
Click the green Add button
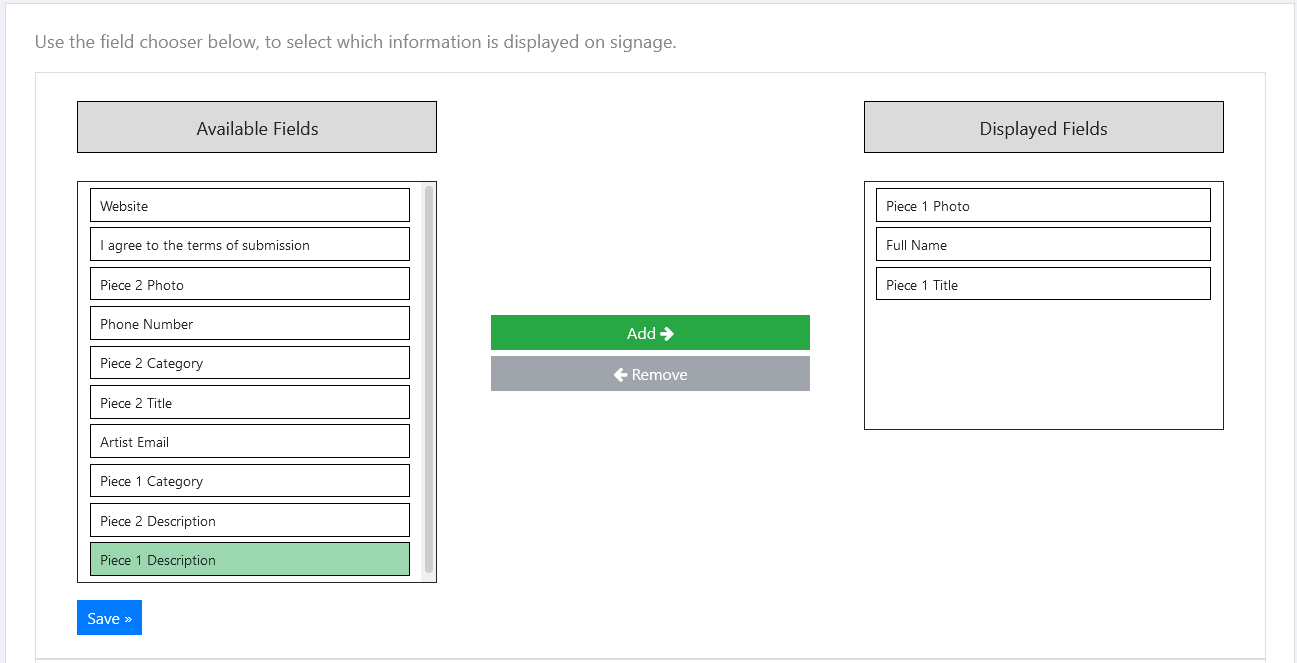[x=650, y=333]
